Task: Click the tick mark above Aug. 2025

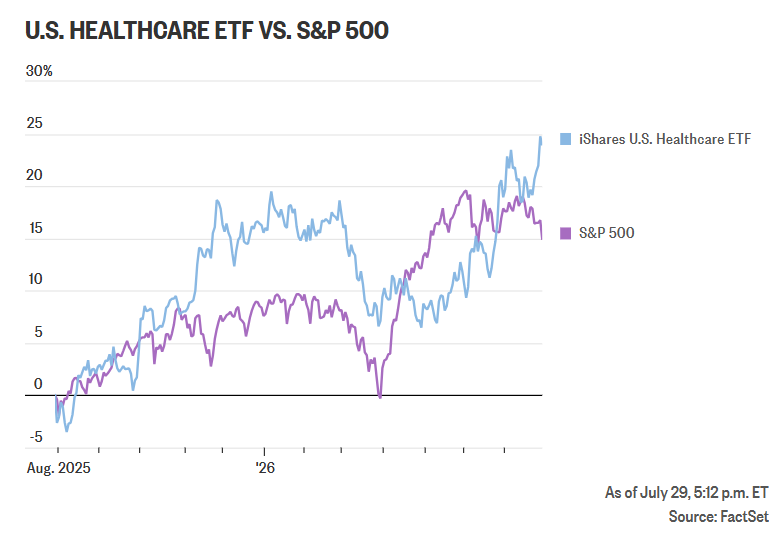Action: [x=58, y=450]
